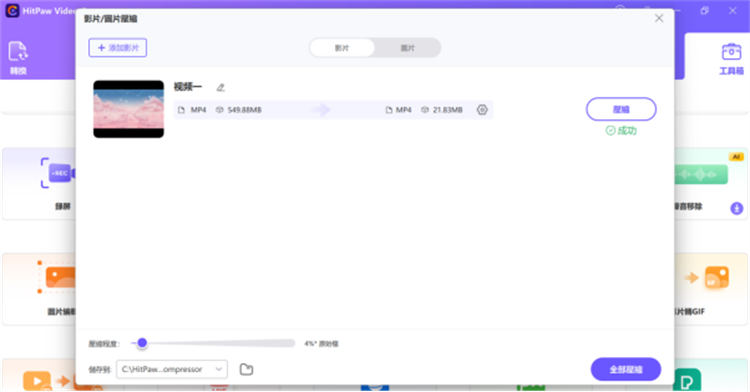750x392 pixels.
Task: Click the source size 549.88MB
Action: (x=244, y=110)
